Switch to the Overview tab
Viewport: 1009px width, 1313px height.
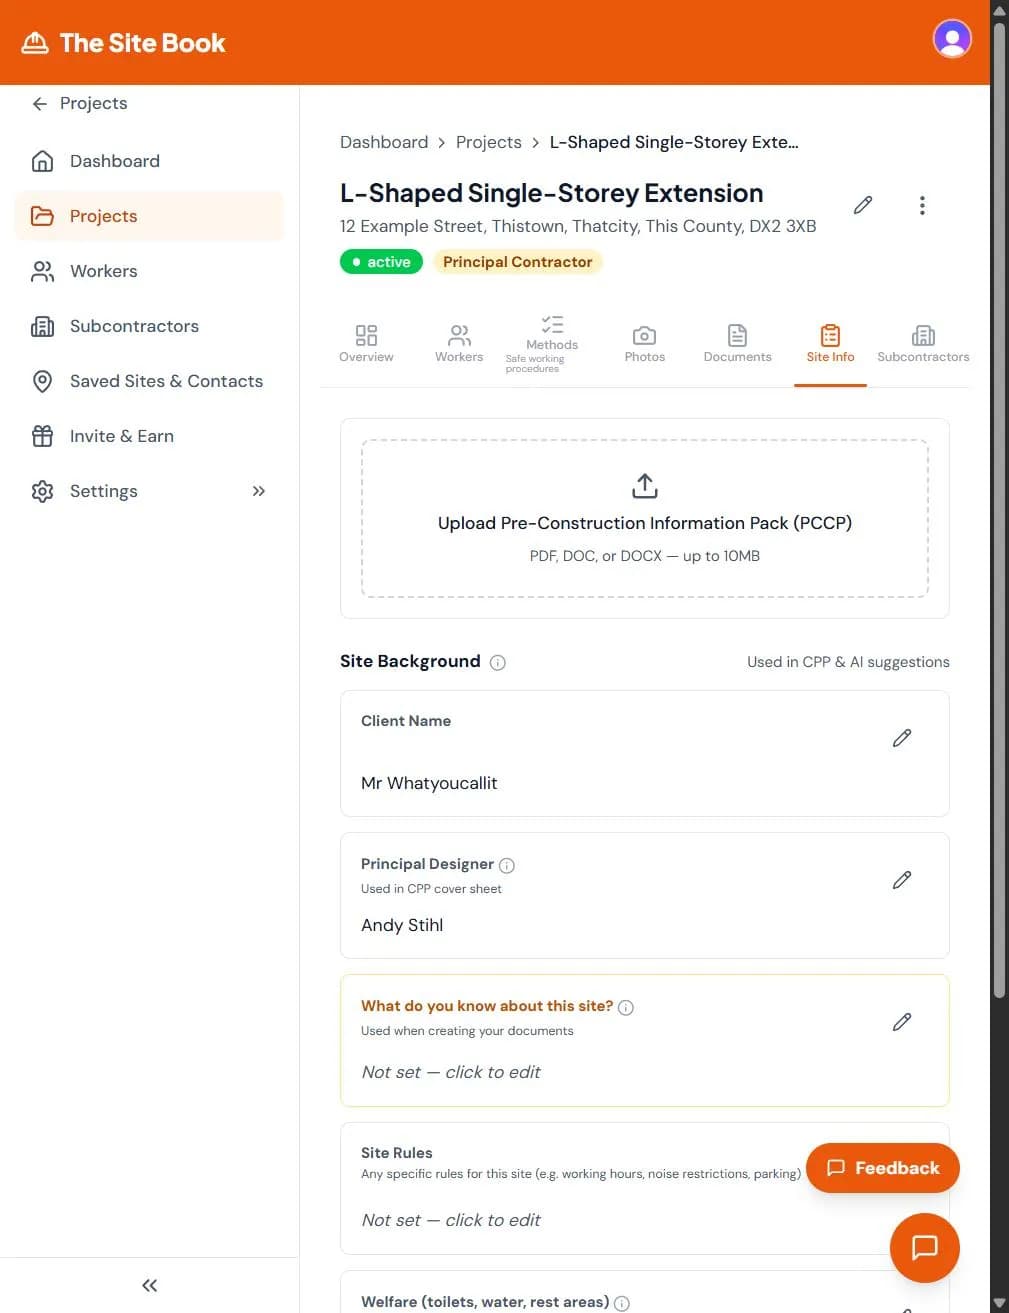(x=366, y=343)
